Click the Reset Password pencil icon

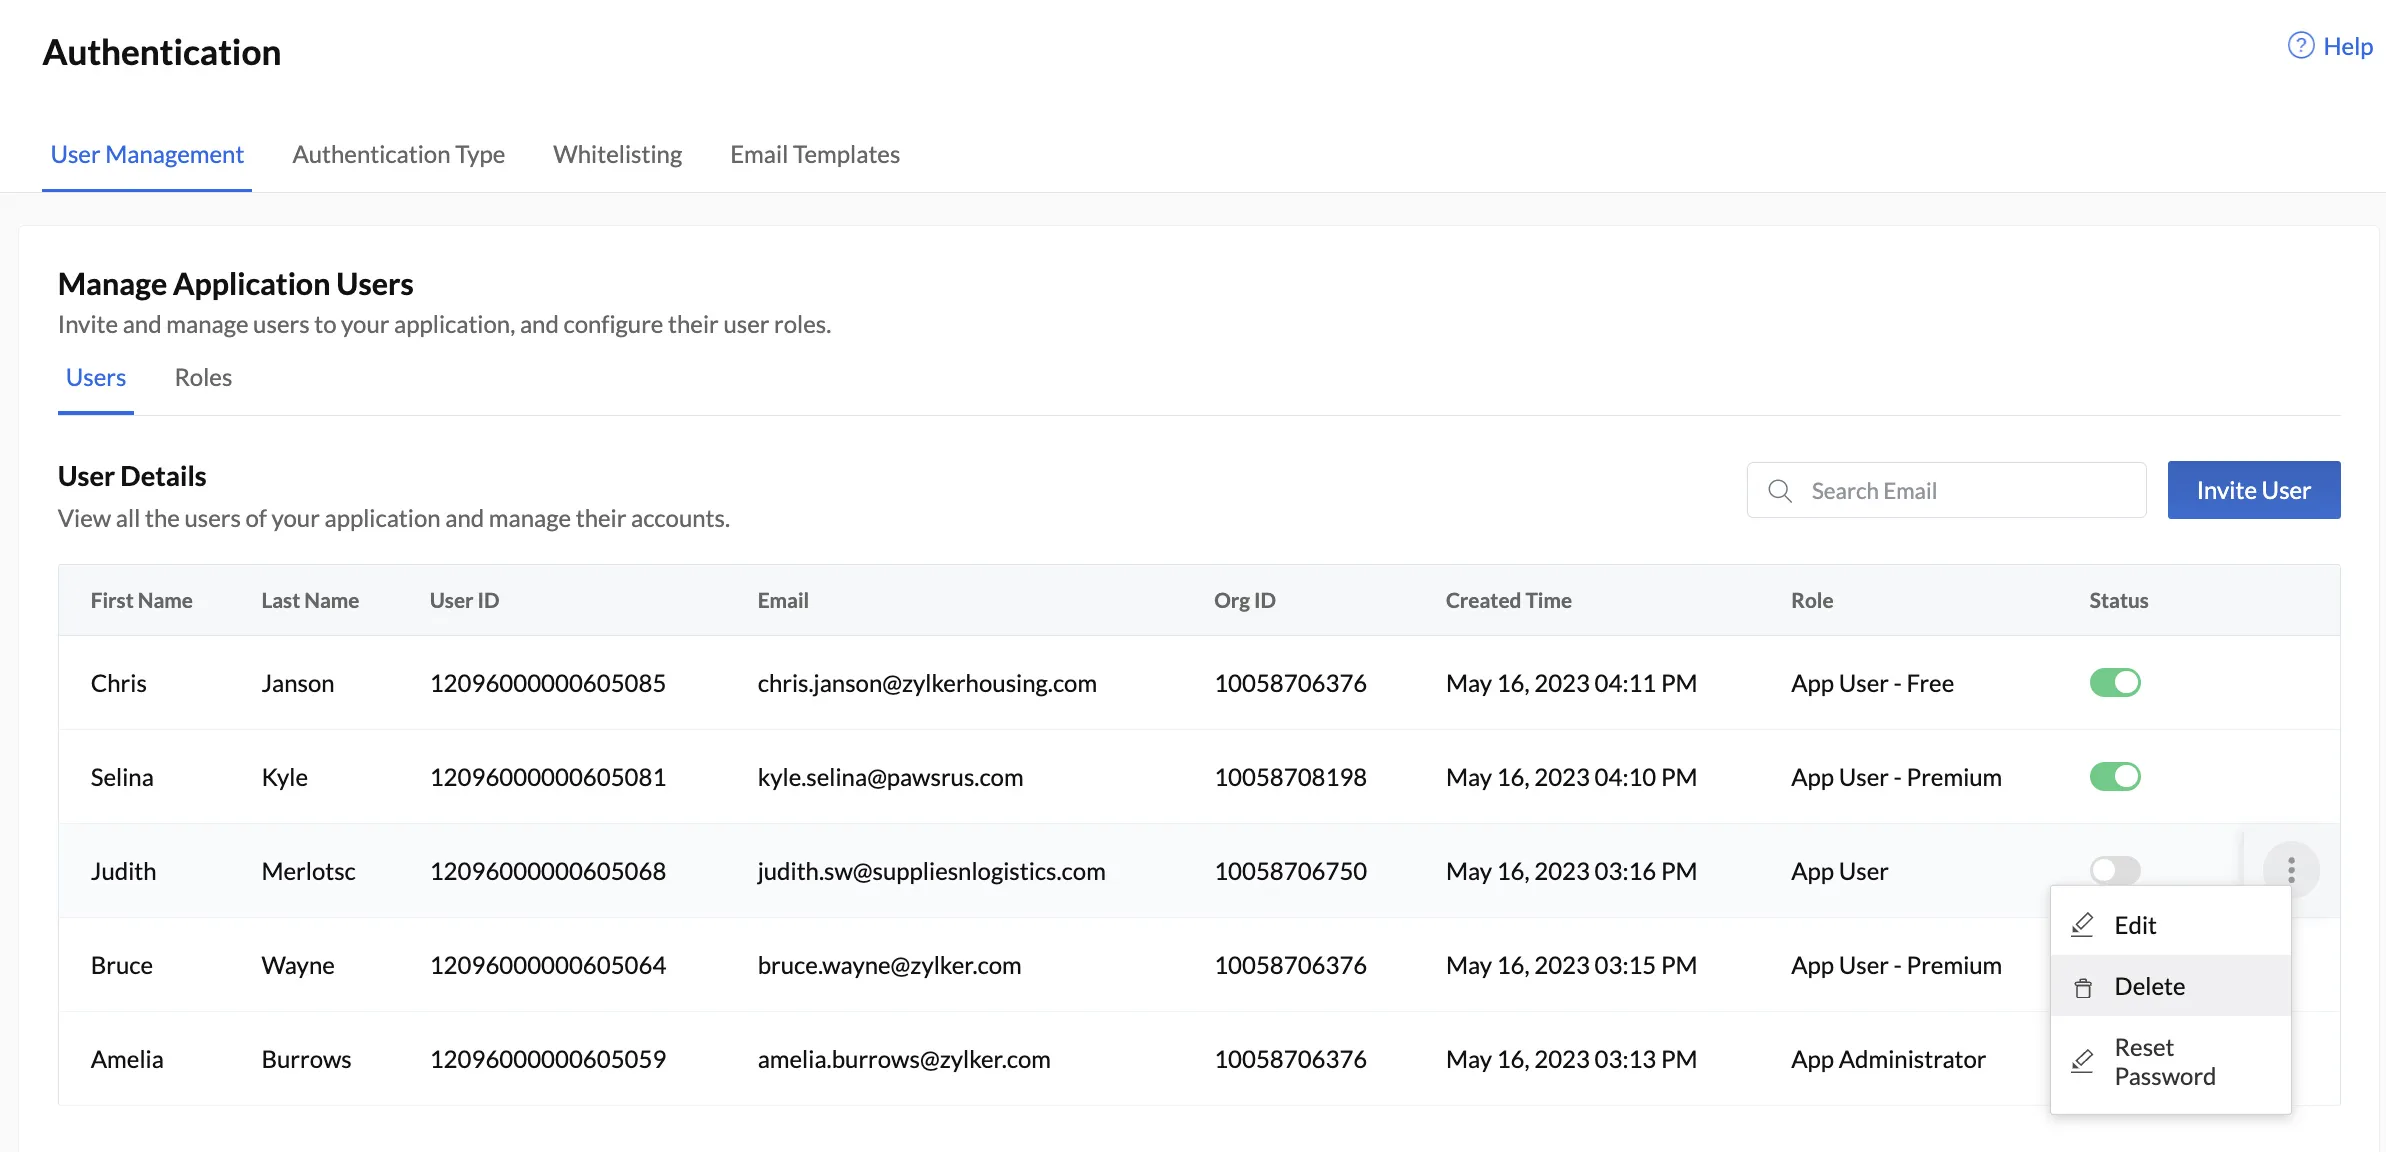click(2082, 1062)
